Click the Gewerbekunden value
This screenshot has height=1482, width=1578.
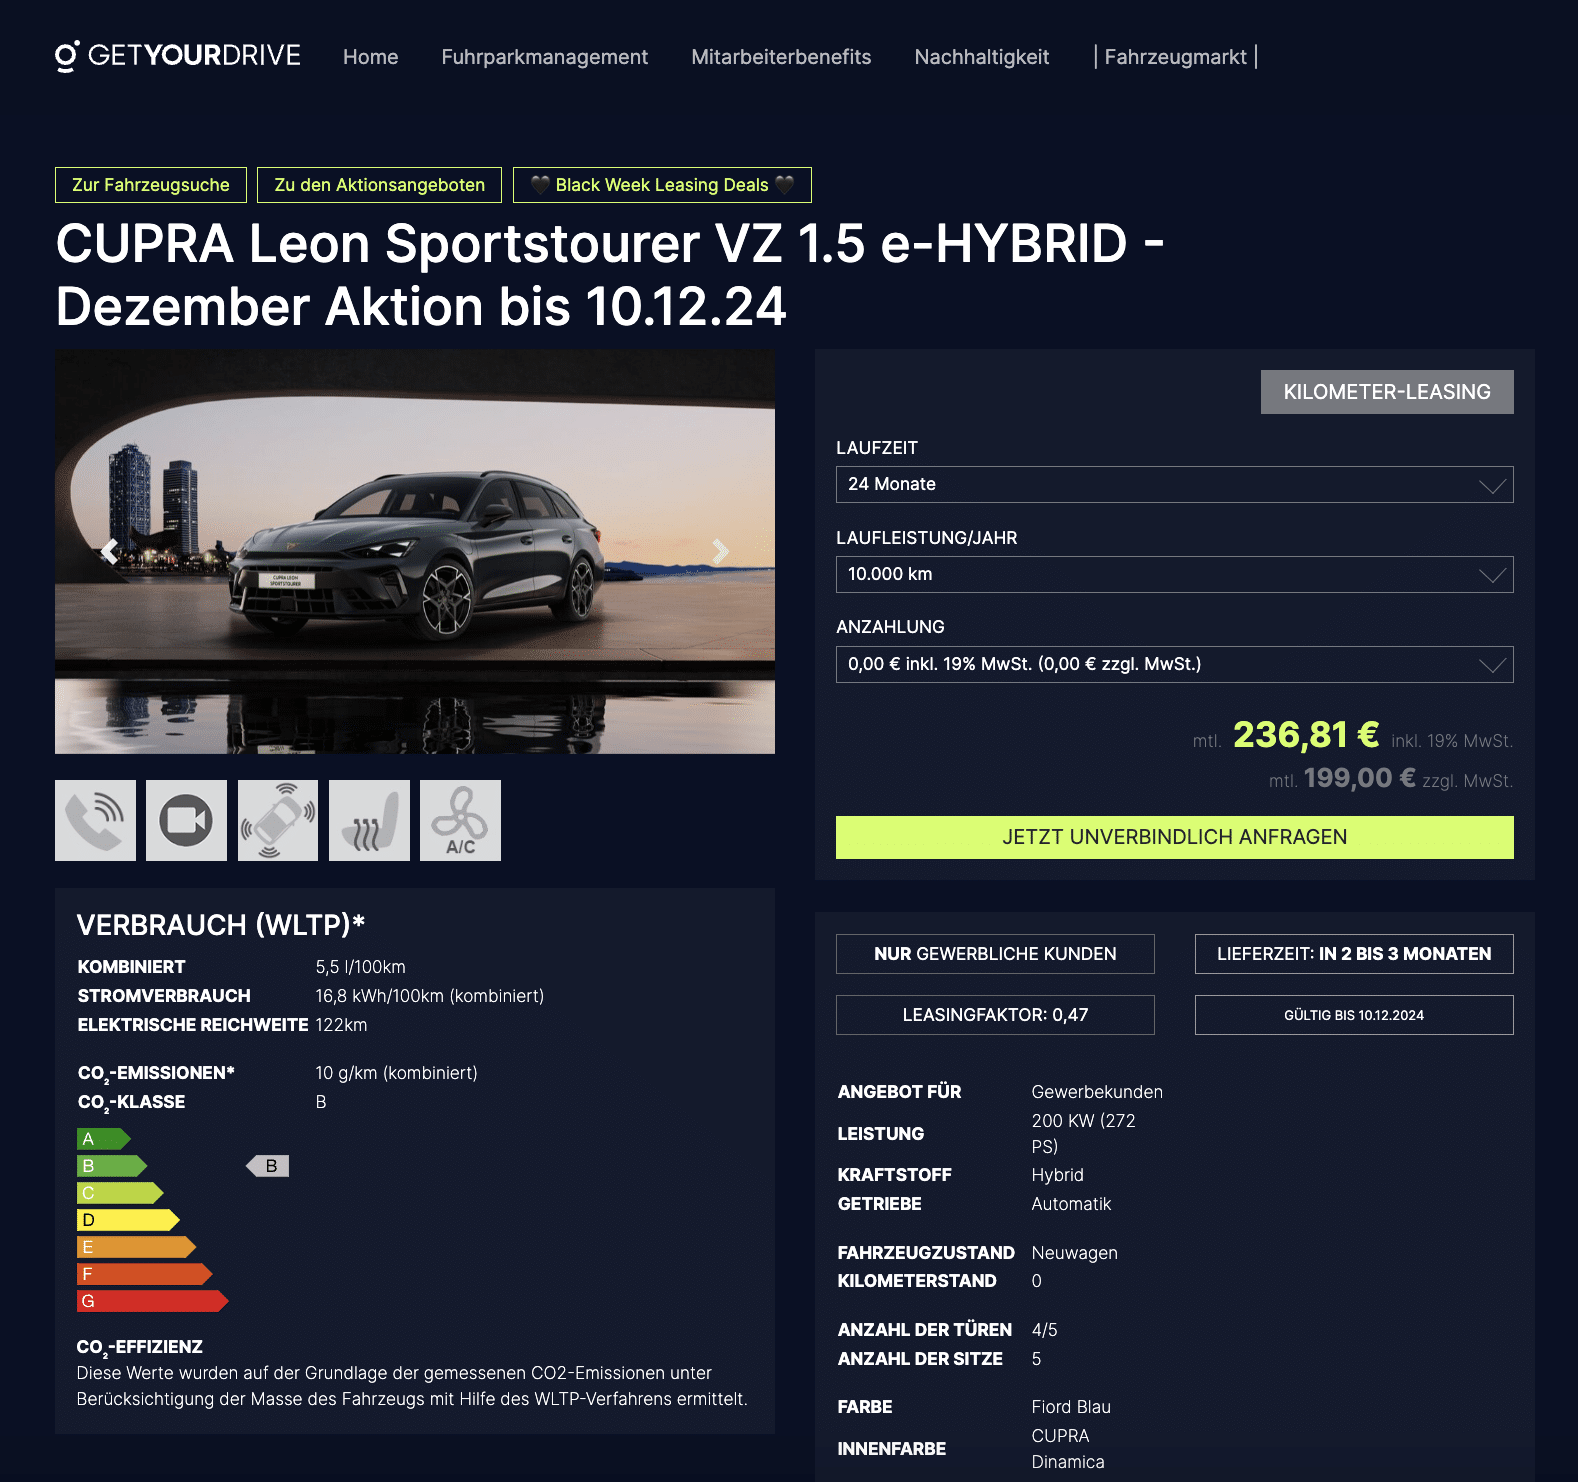(x=1097, y=1092)
